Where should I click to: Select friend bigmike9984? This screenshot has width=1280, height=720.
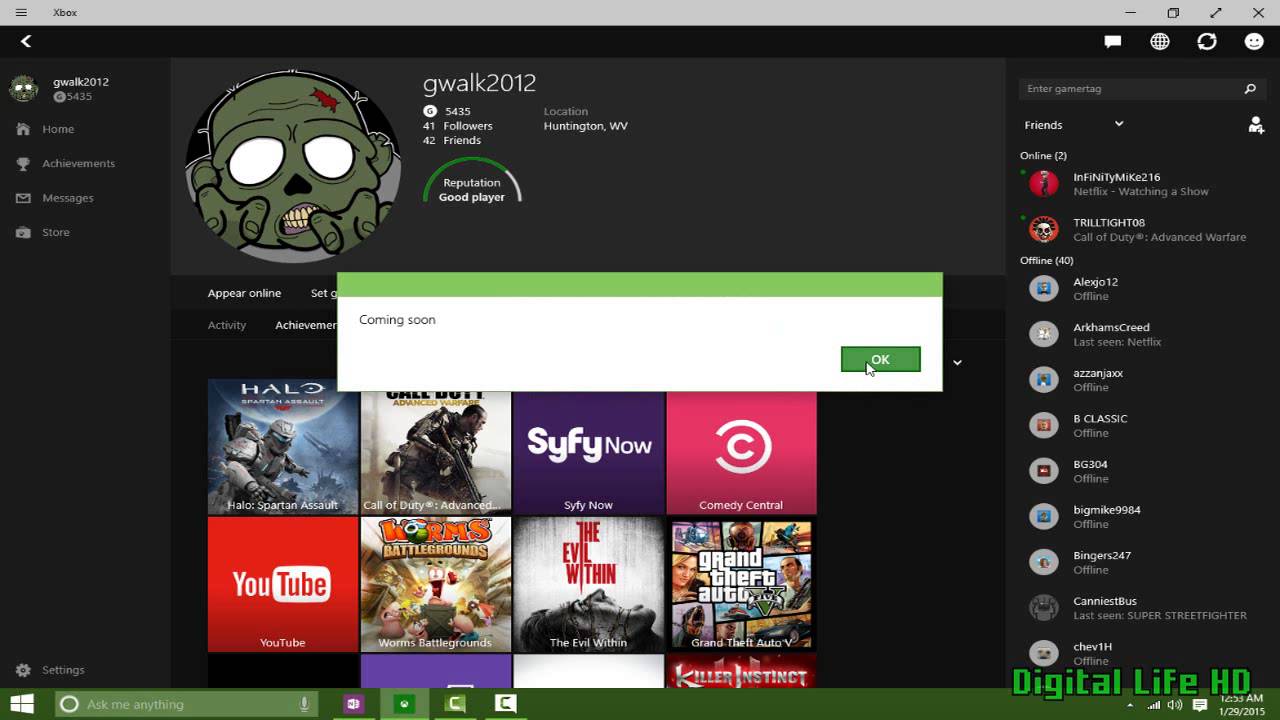pyautogui.click(x=1142, y=517)
